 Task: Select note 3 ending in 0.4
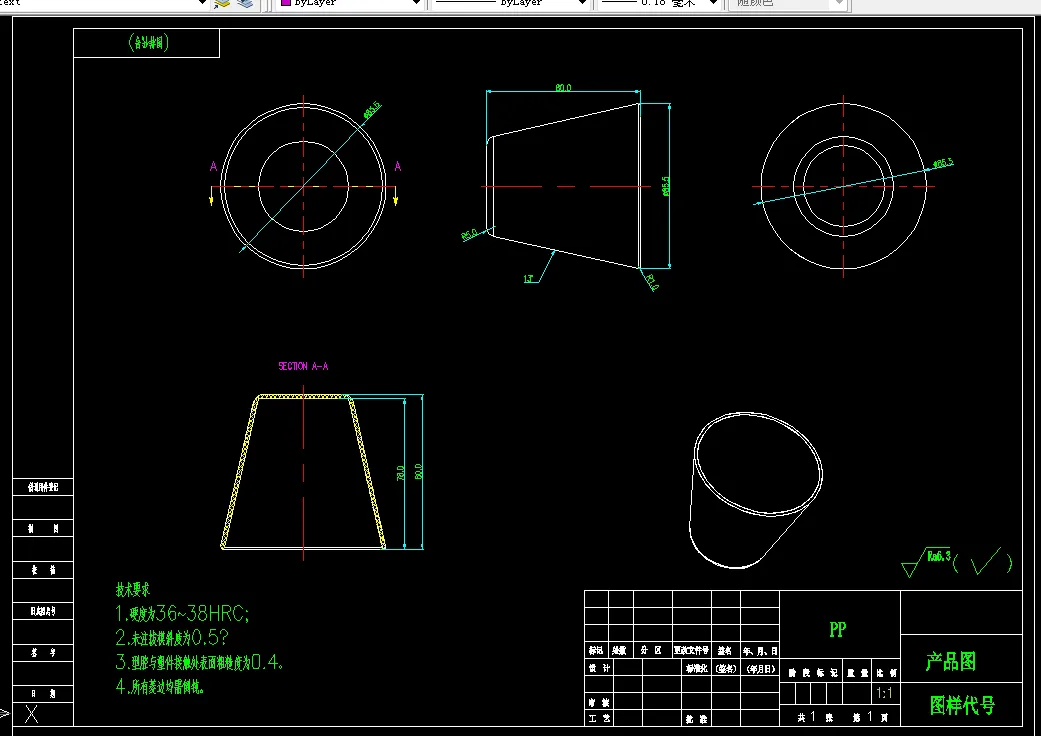tap(199, 662)
